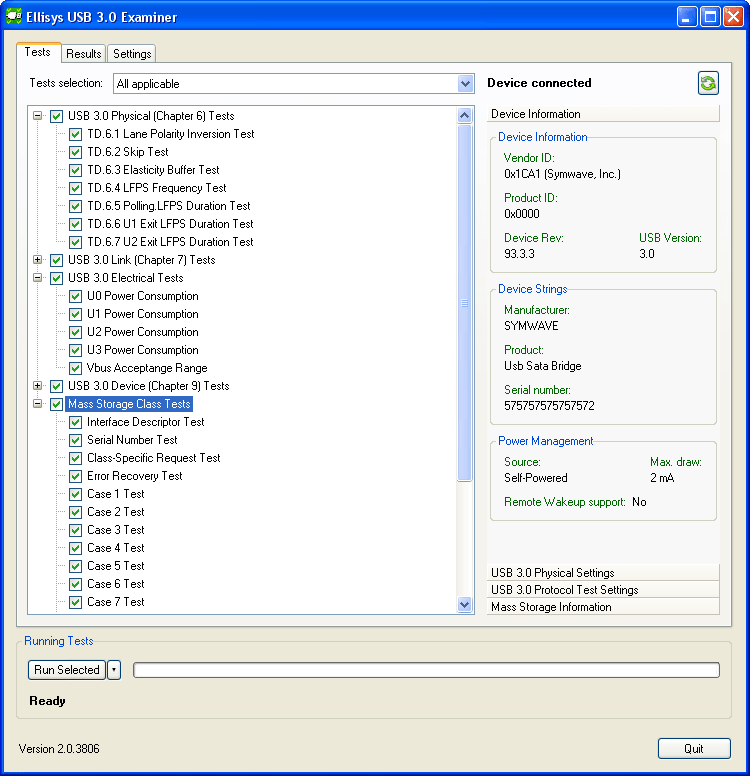Viewport: 750px width, 776px height.
Task: Switch to the Results tab
Action: click(x=84, y=54)
